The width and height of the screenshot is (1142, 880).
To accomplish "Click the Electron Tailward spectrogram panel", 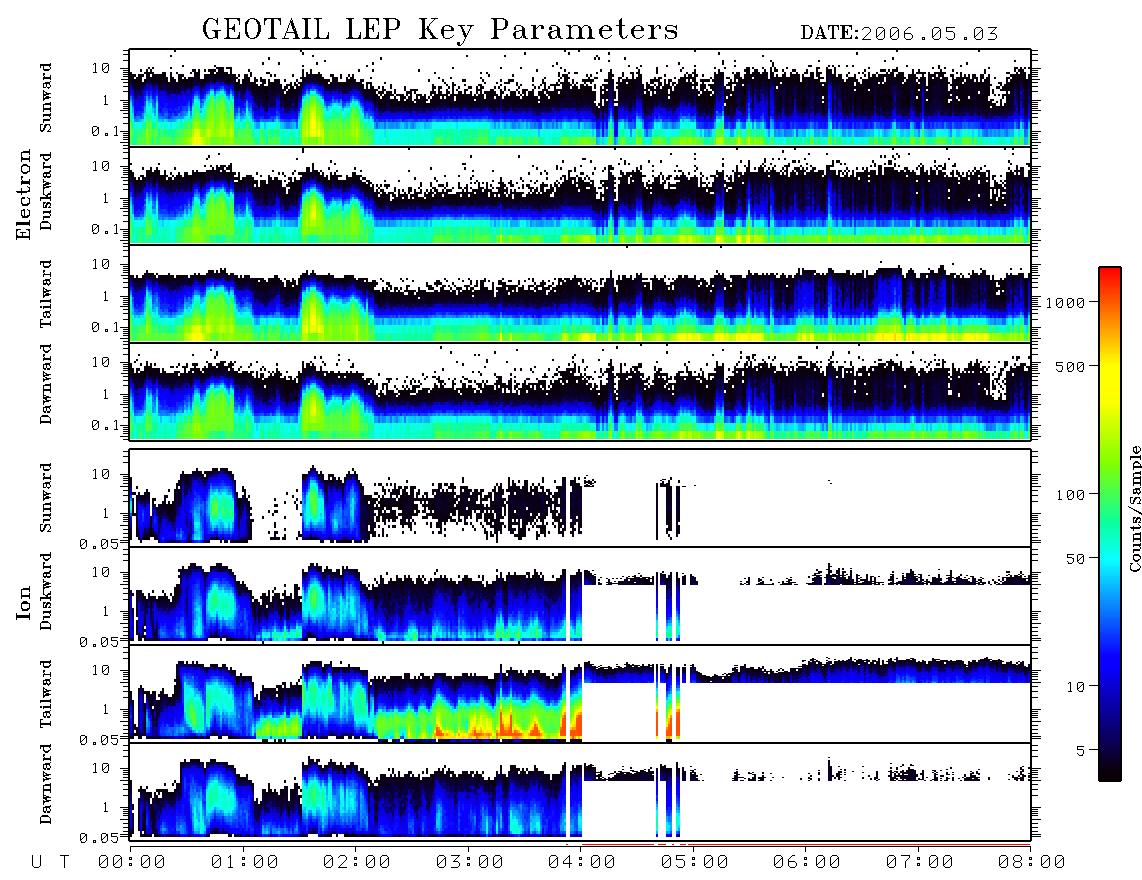I will click(580, 293).
